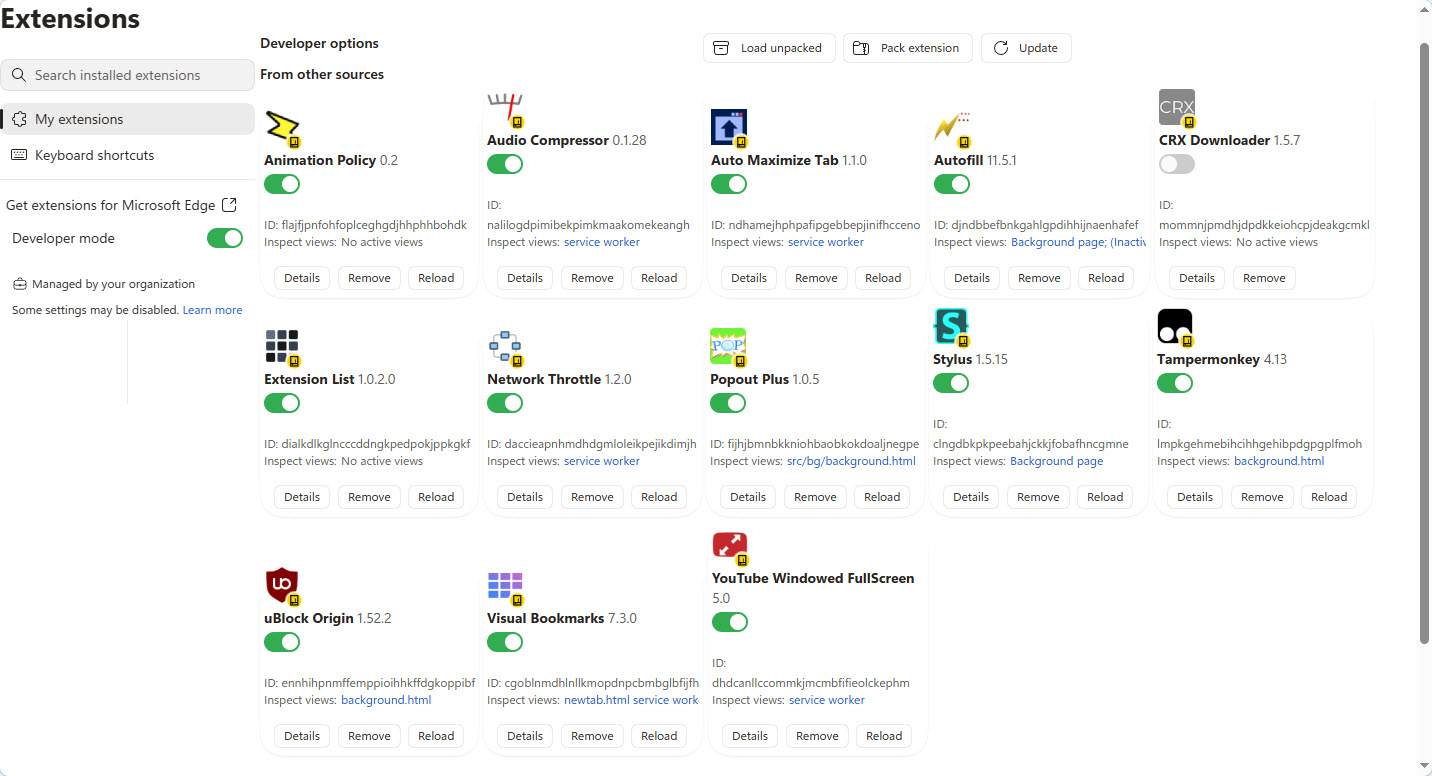Click the puzzle icon beside My extensions
The height and width of the screenshot is (776, 1432).
pyautogui.click(x=19, y=119)
